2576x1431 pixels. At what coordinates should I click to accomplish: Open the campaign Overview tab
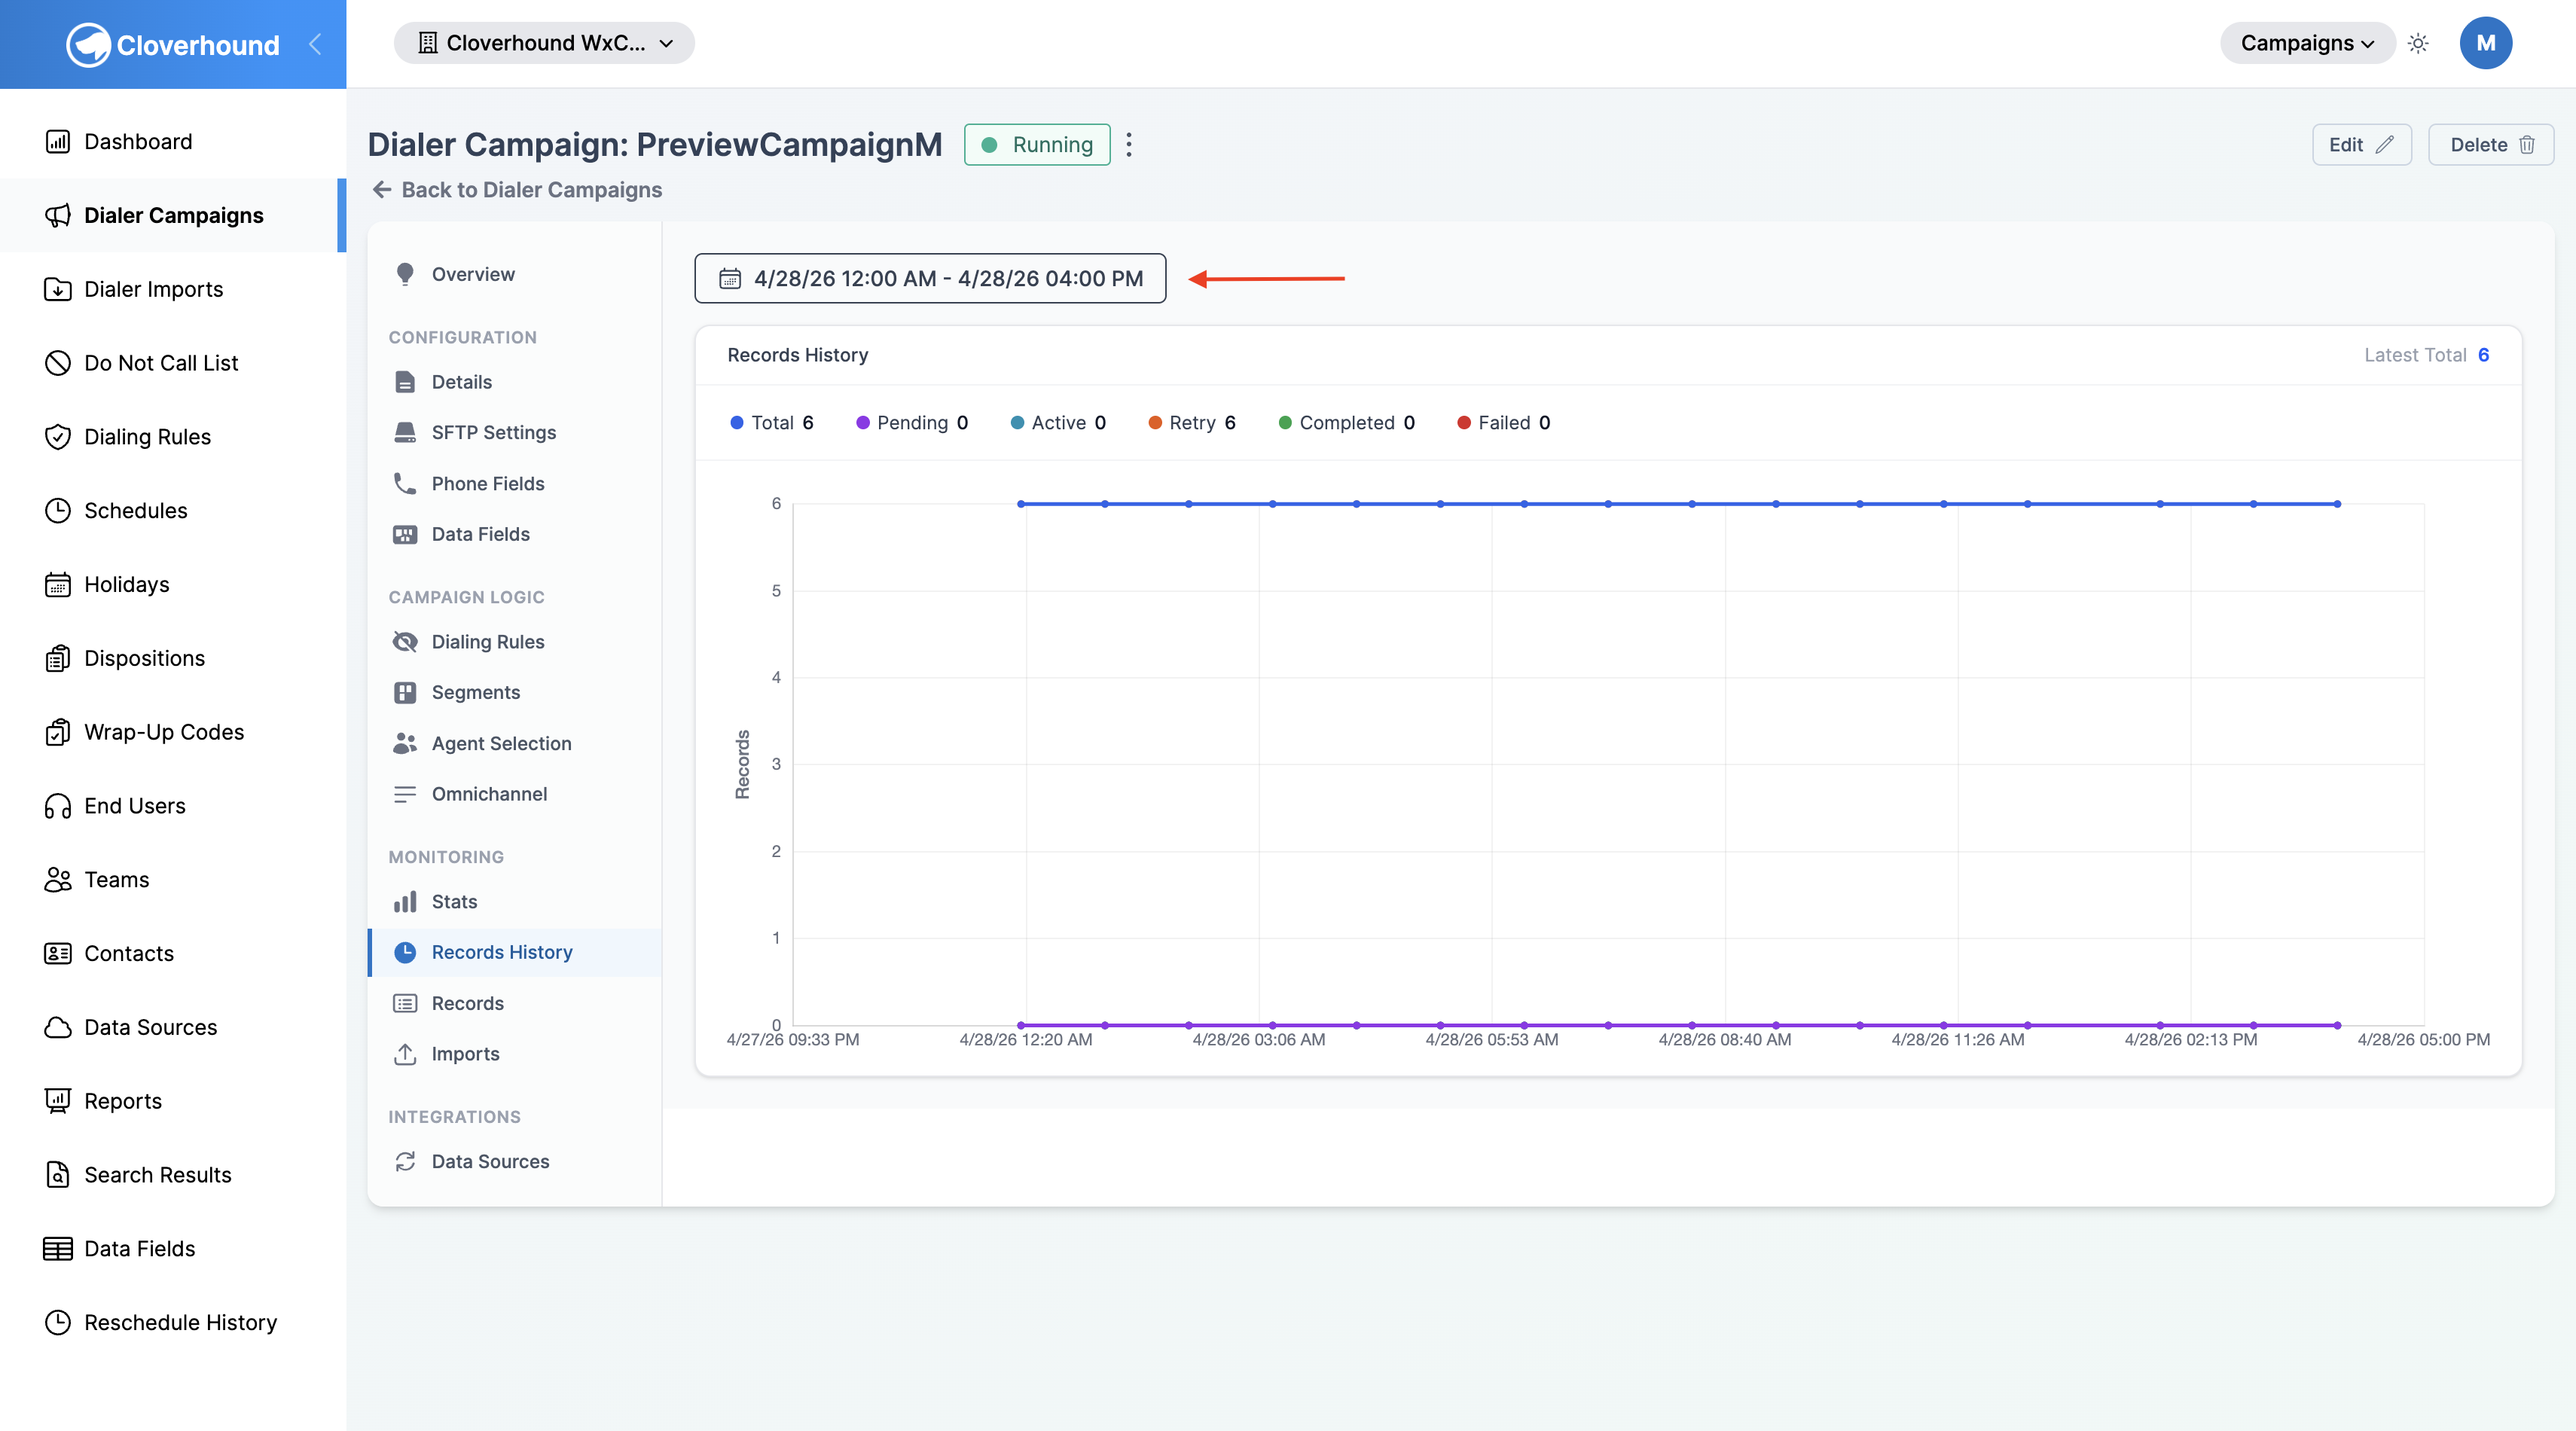[x=473, y=274]
